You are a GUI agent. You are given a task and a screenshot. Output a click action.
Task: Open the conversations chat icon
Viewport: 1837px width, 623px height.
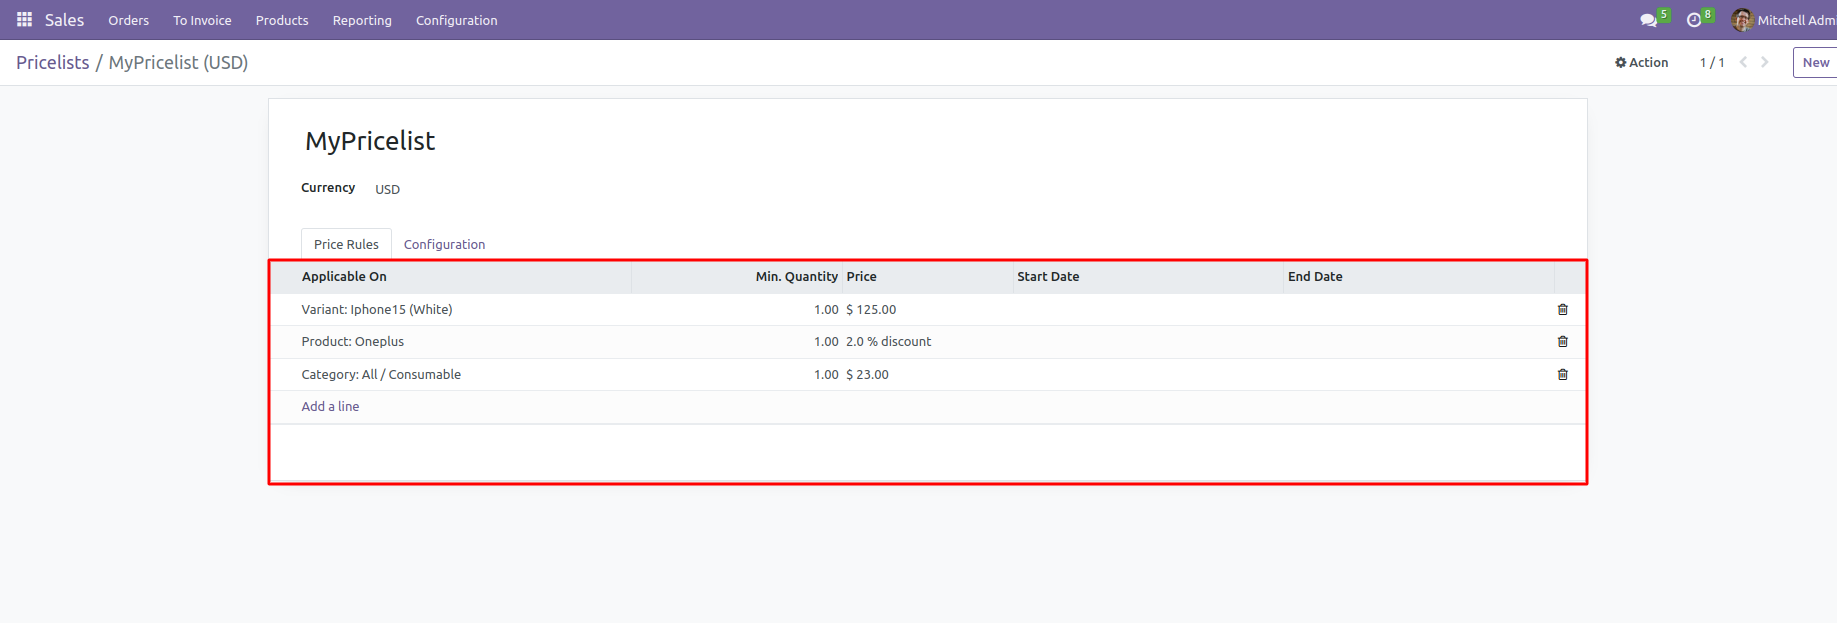(x=1649, y=20)
